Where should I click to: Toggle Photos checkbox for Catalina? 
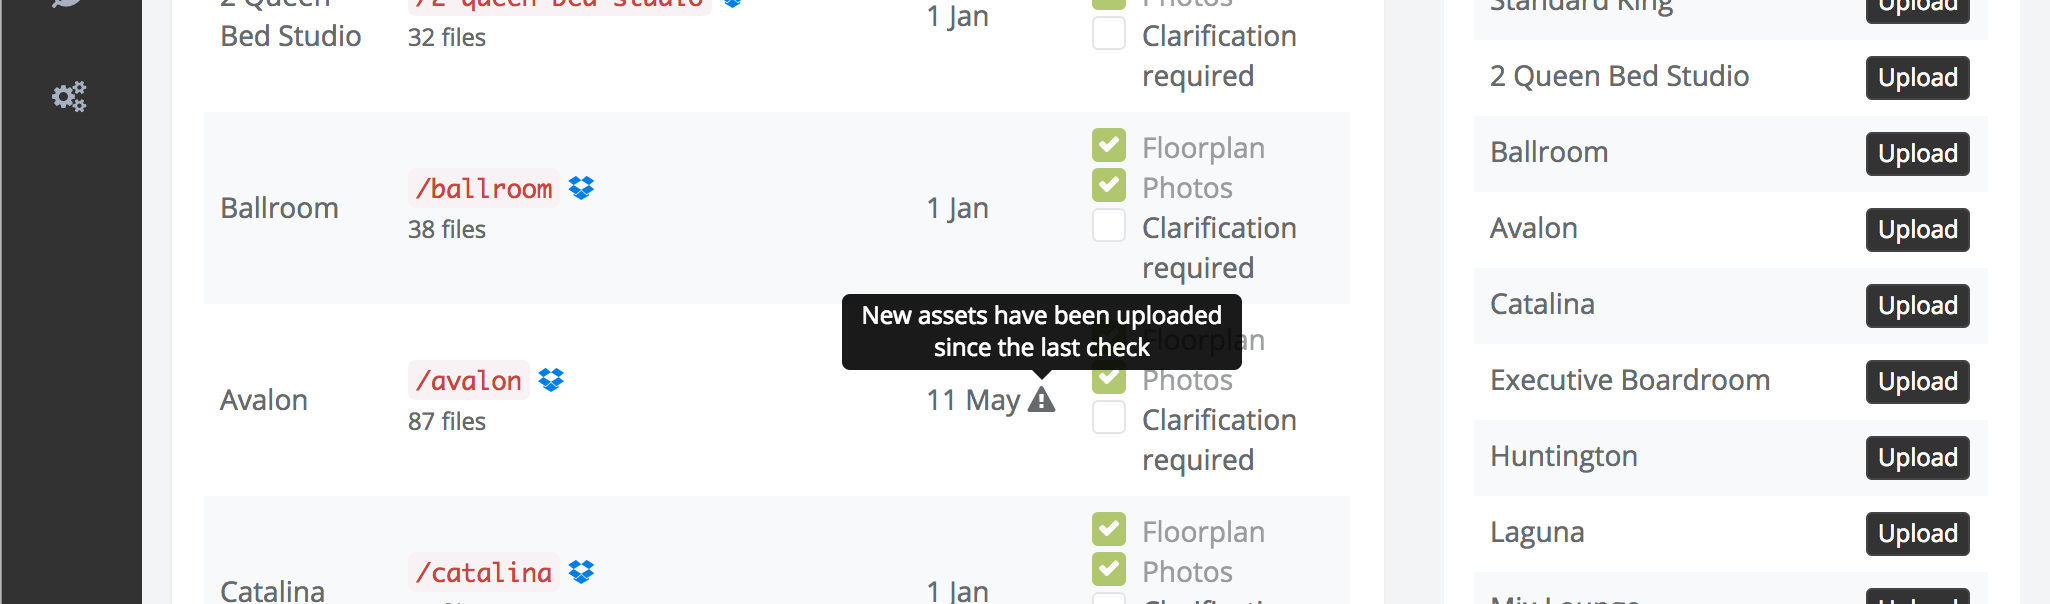(1109, 569)
